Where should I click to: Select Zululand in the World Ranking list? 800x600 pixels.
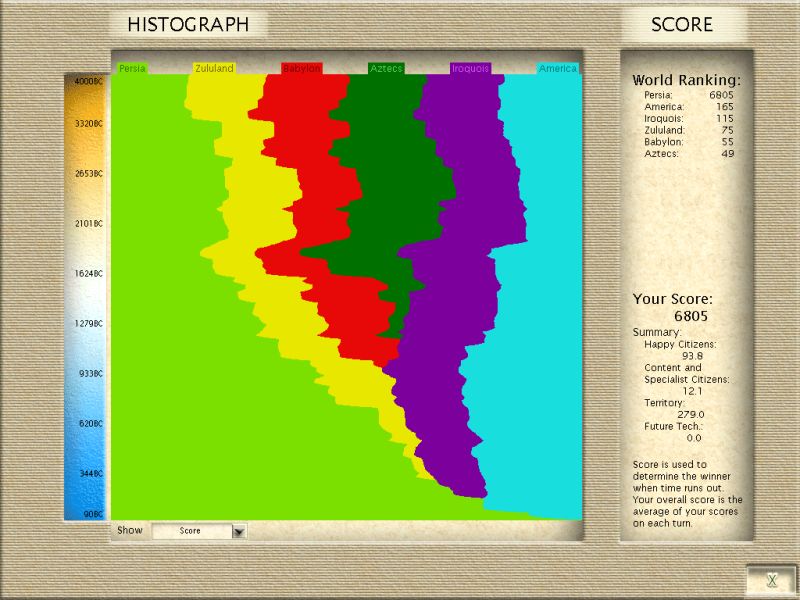point(664,130)
